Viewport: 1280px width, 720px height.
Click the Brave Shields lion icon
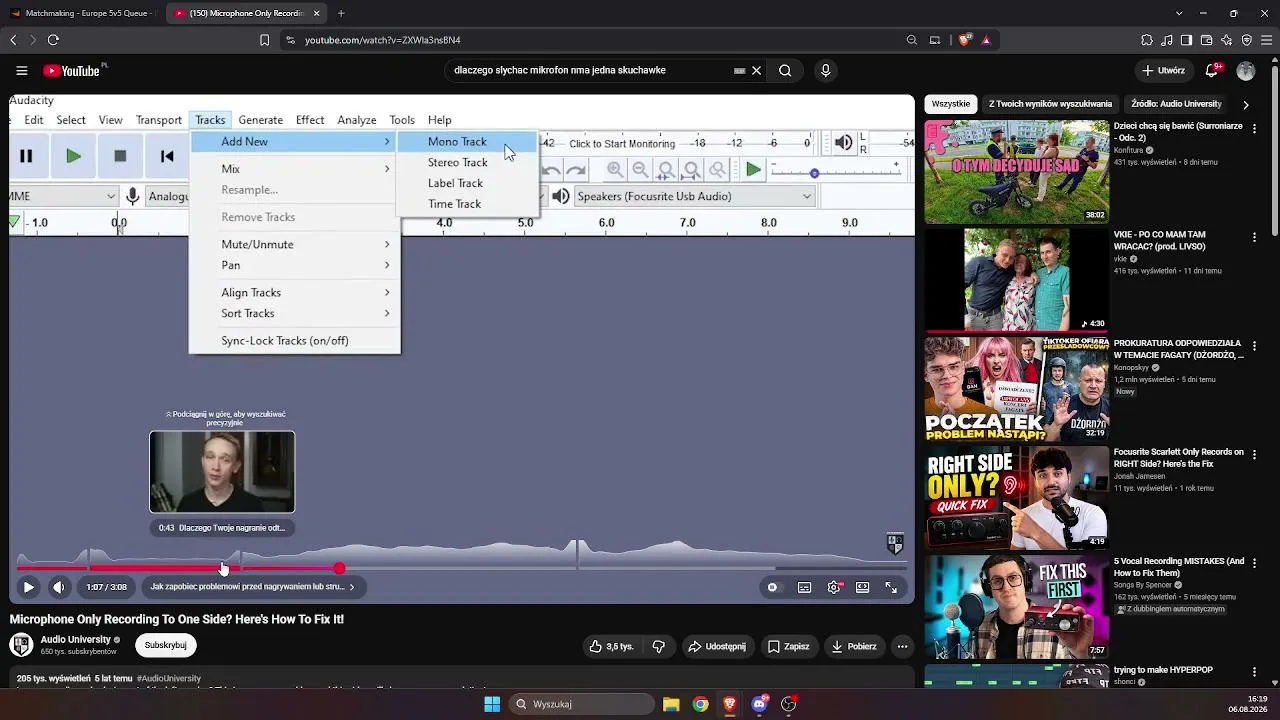pos(965,40)
